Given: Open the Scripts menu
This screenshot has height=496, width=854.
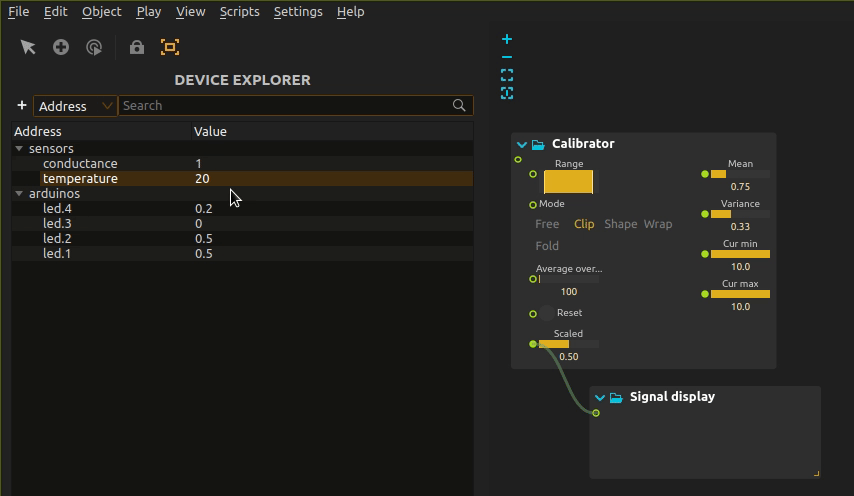Looking at the screenshot, I should point(240,11).
